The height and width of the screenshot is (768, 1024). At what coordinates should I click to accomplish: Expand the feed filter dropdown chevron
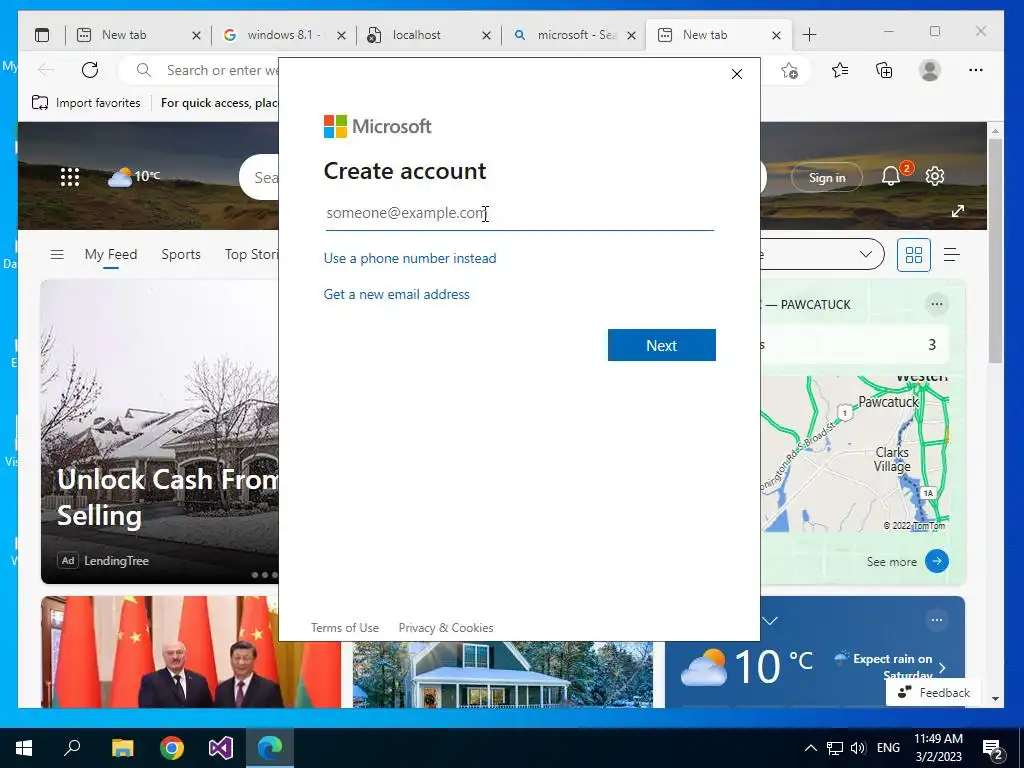tap(866, 254)
